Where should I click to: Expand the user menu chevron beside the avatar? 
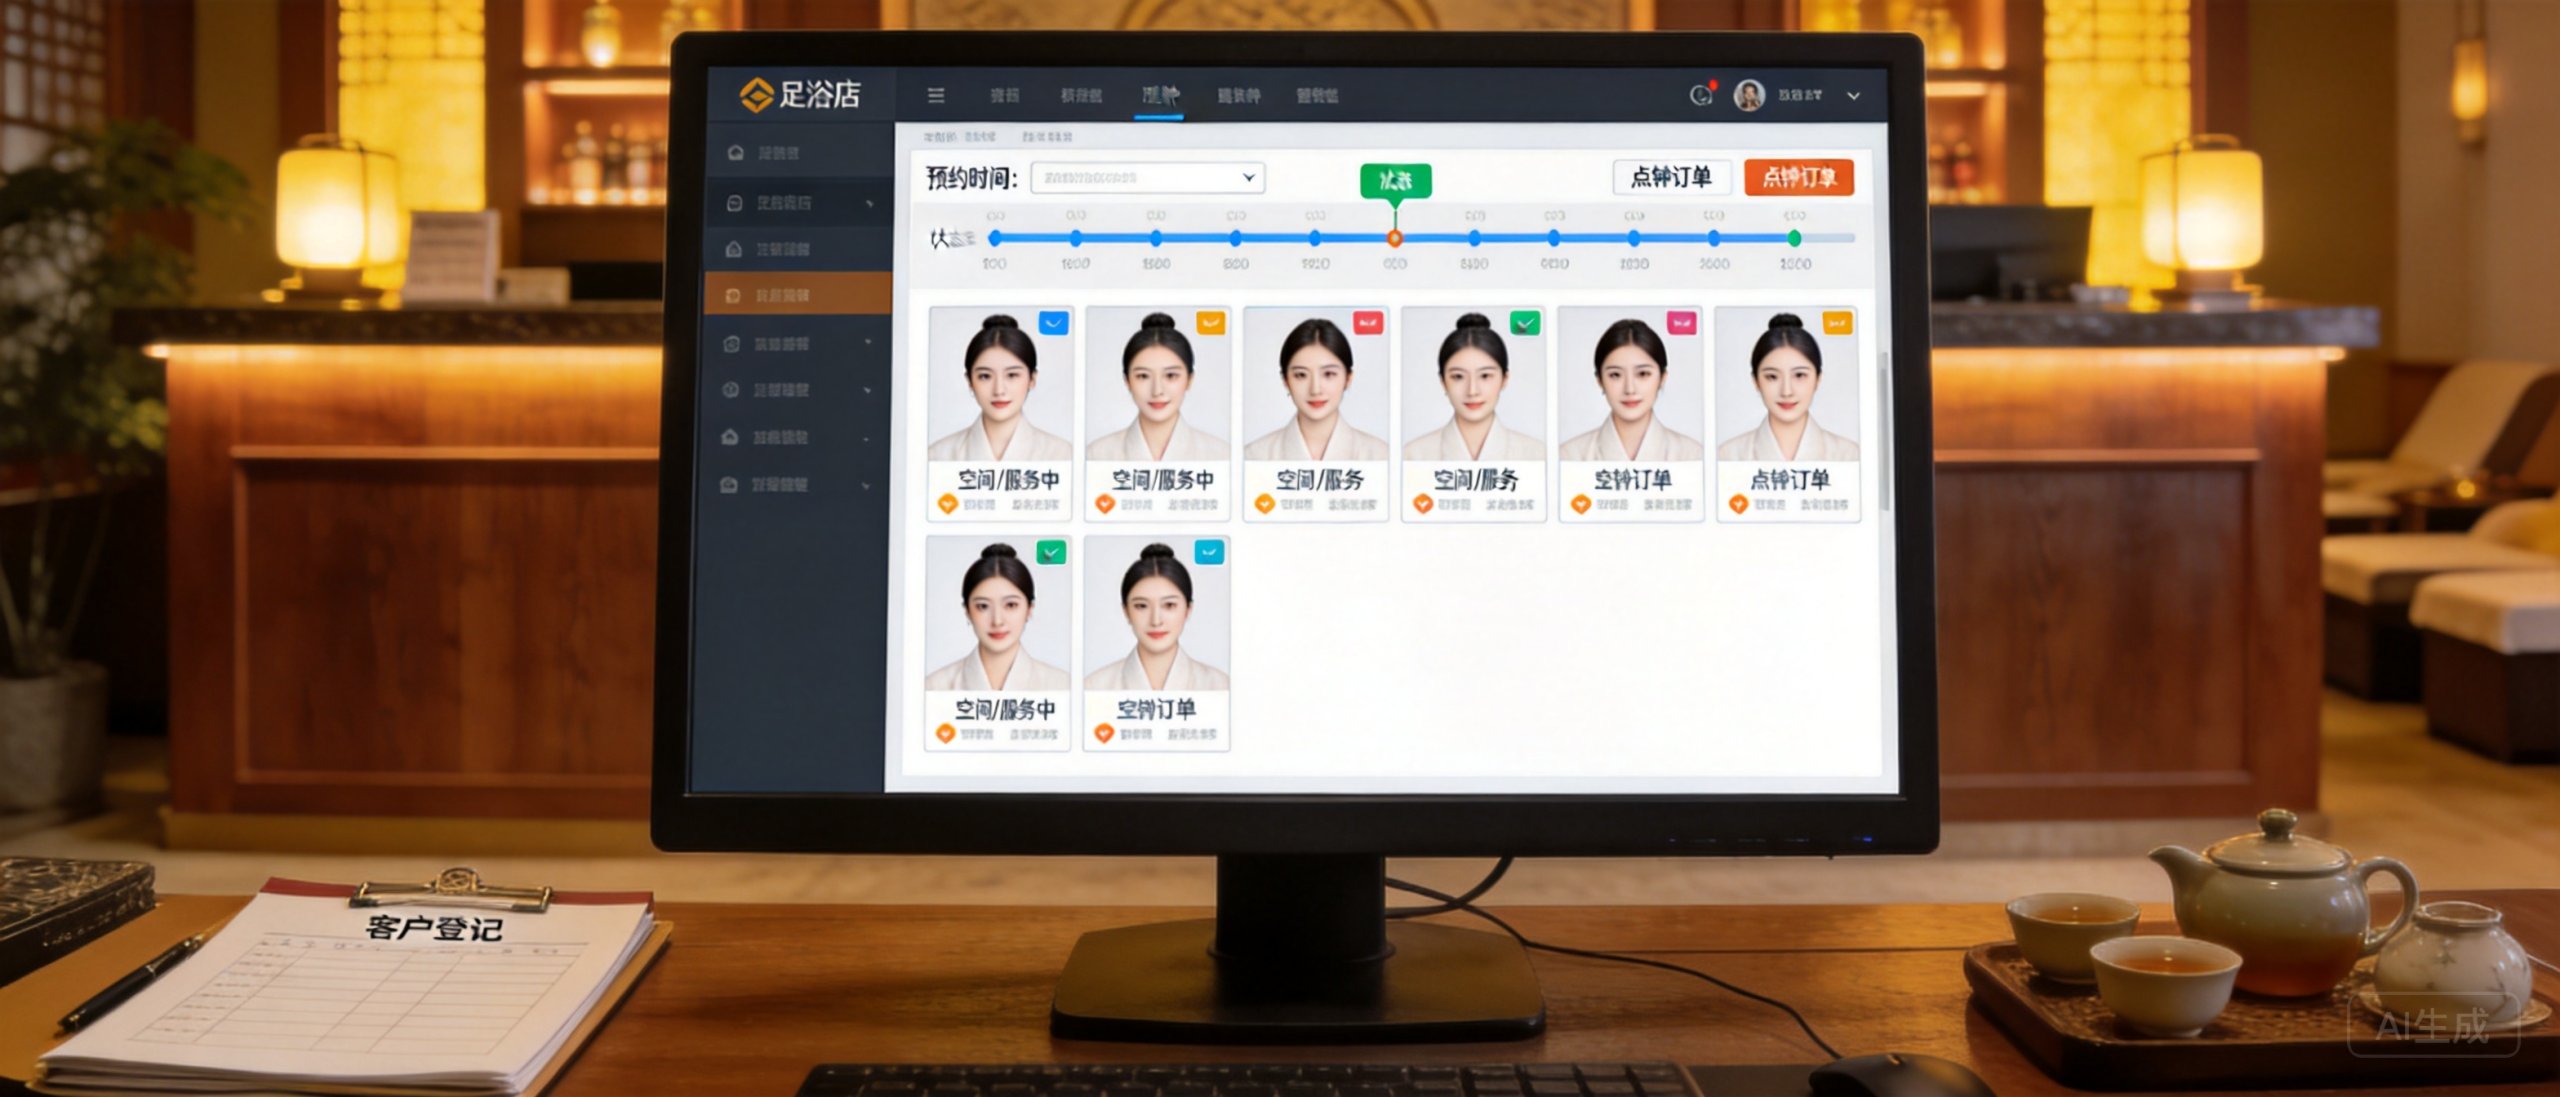click(x=1854, y=96)
